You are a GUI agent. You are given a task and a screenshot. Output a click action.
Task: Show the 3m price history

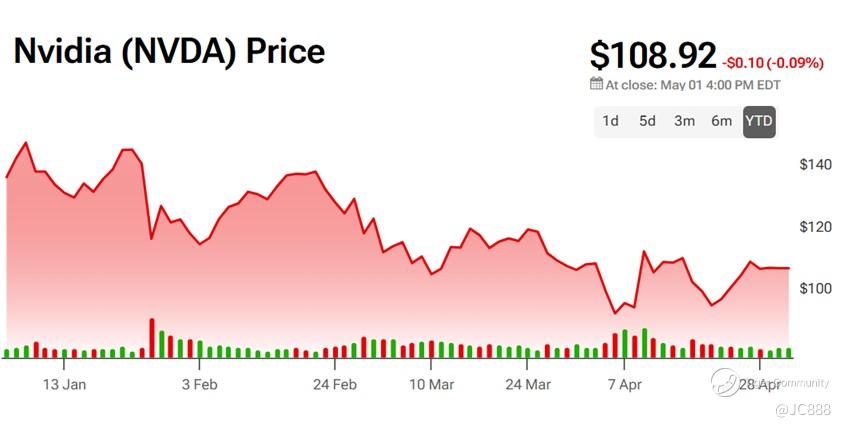point(684,121)
